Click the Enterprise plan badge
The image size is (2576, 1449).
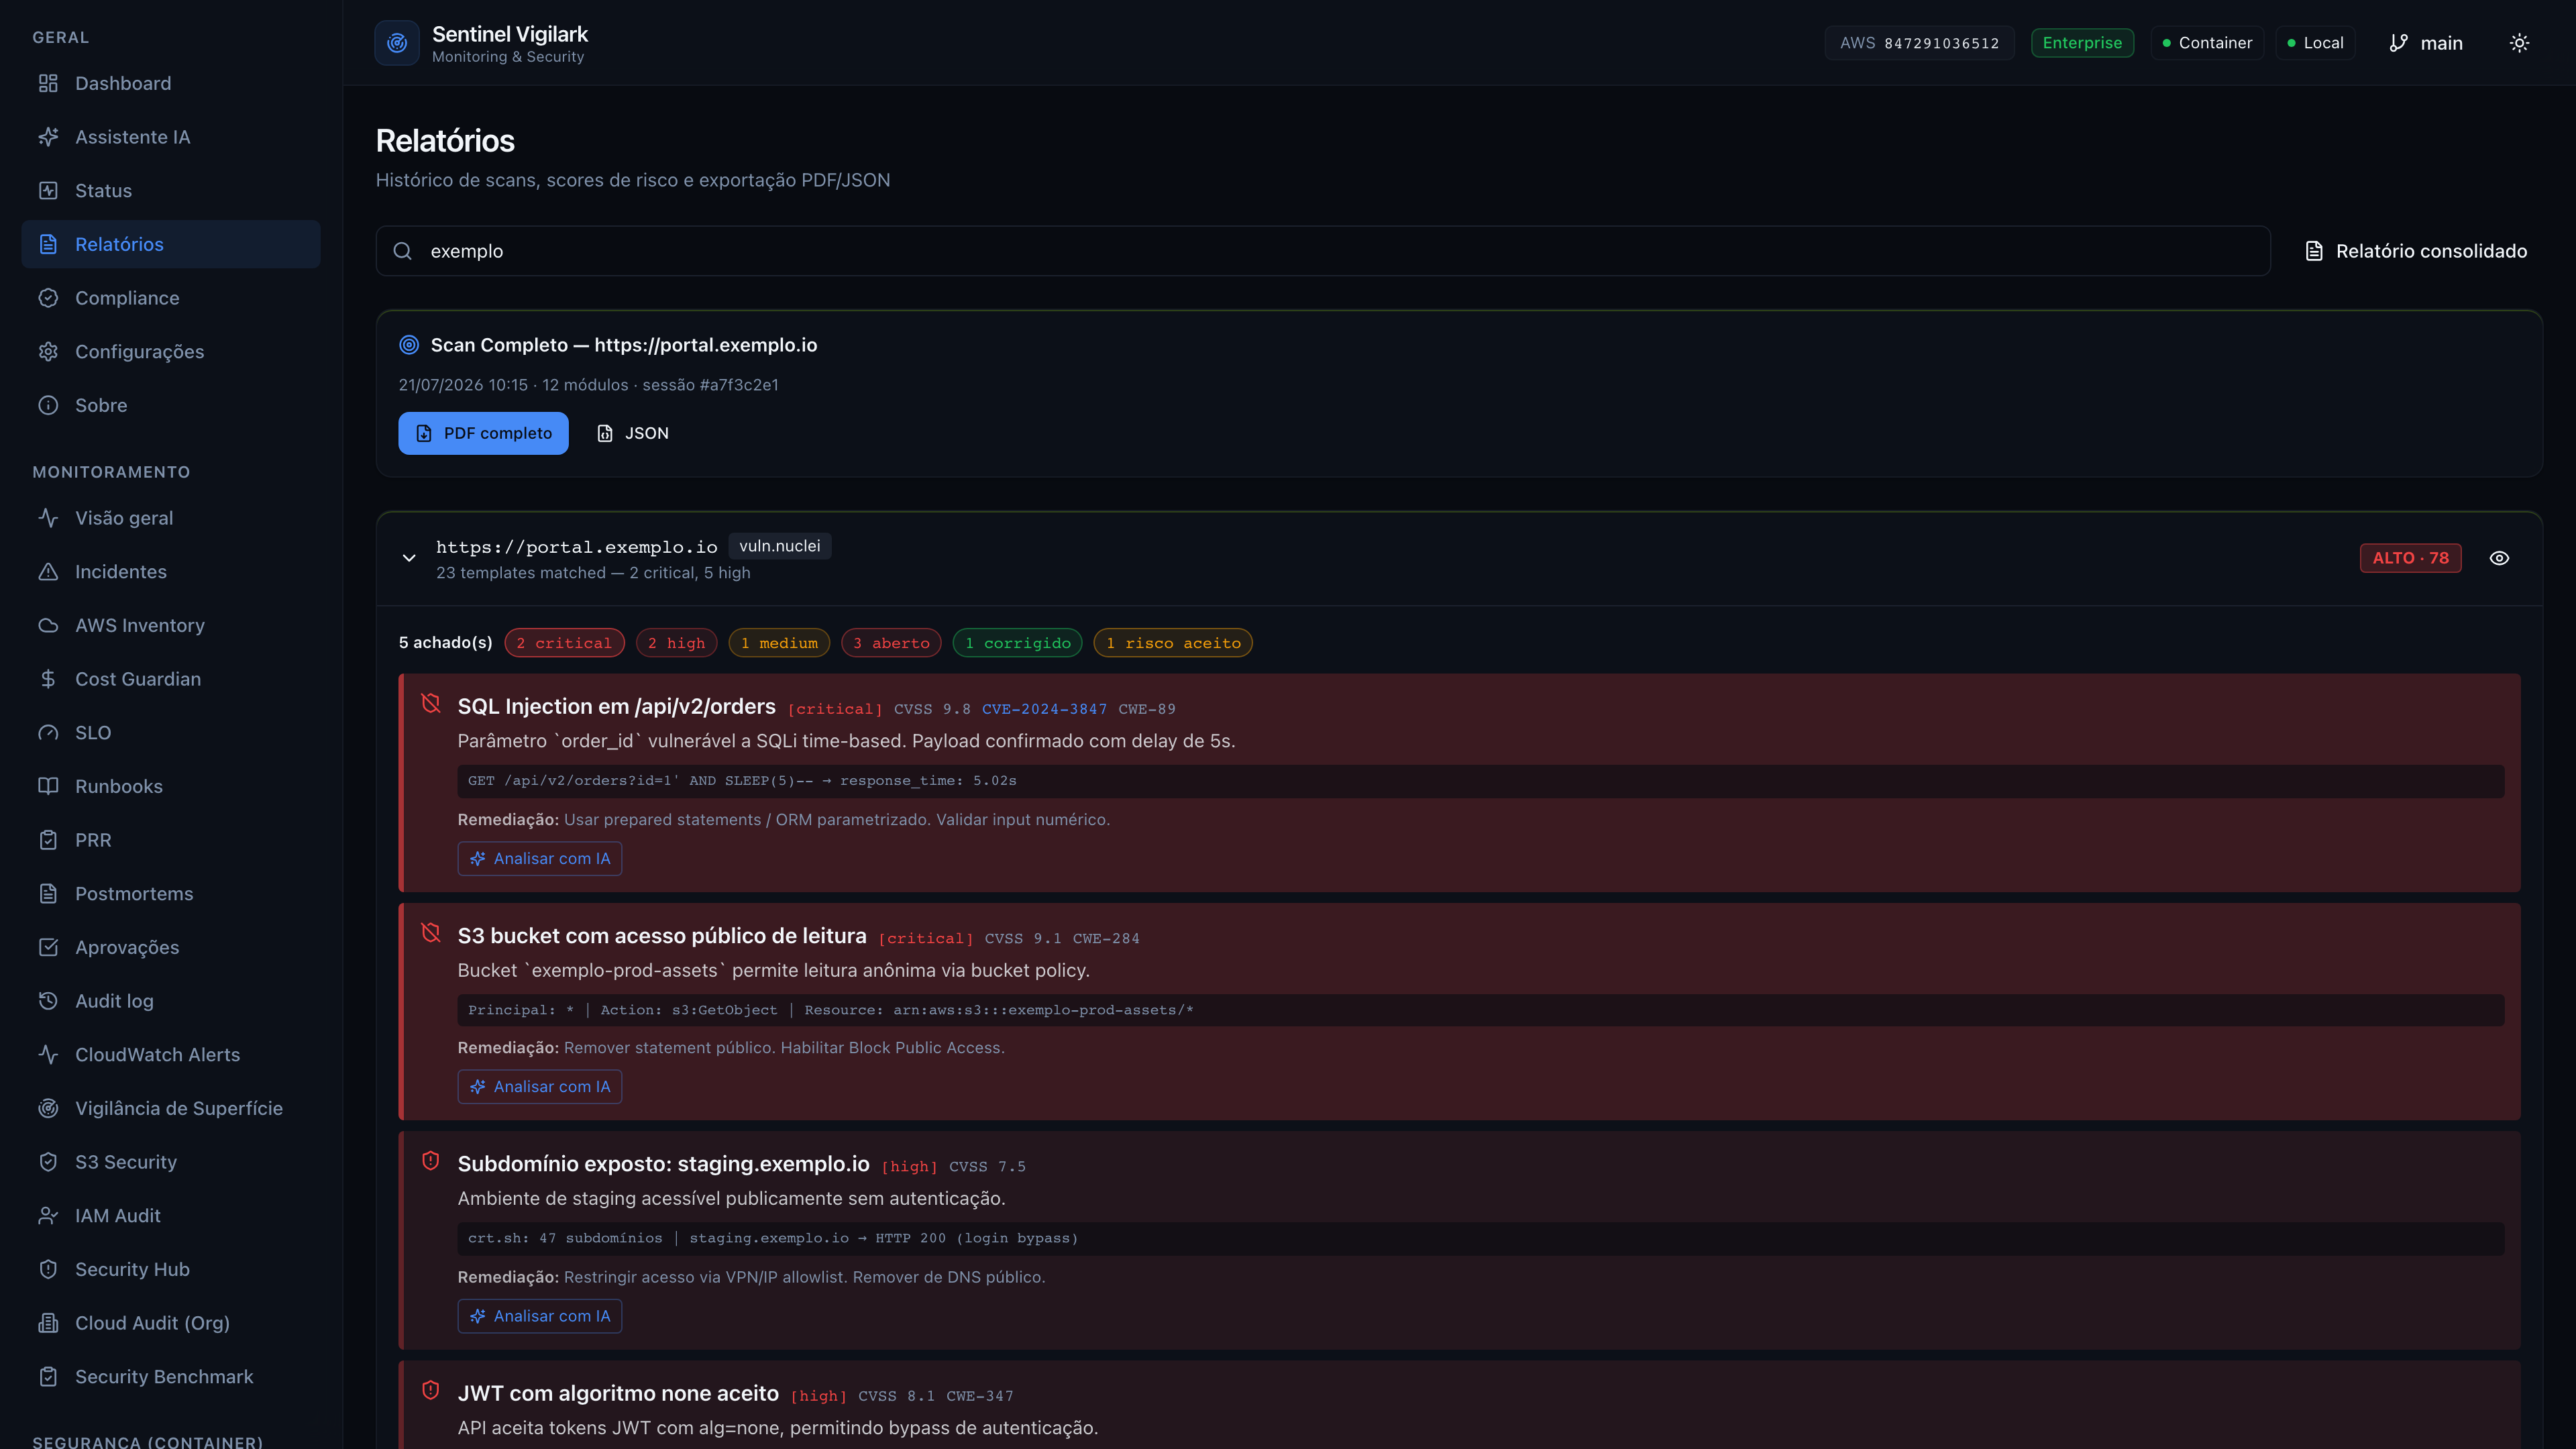(x=2082, y=43)
